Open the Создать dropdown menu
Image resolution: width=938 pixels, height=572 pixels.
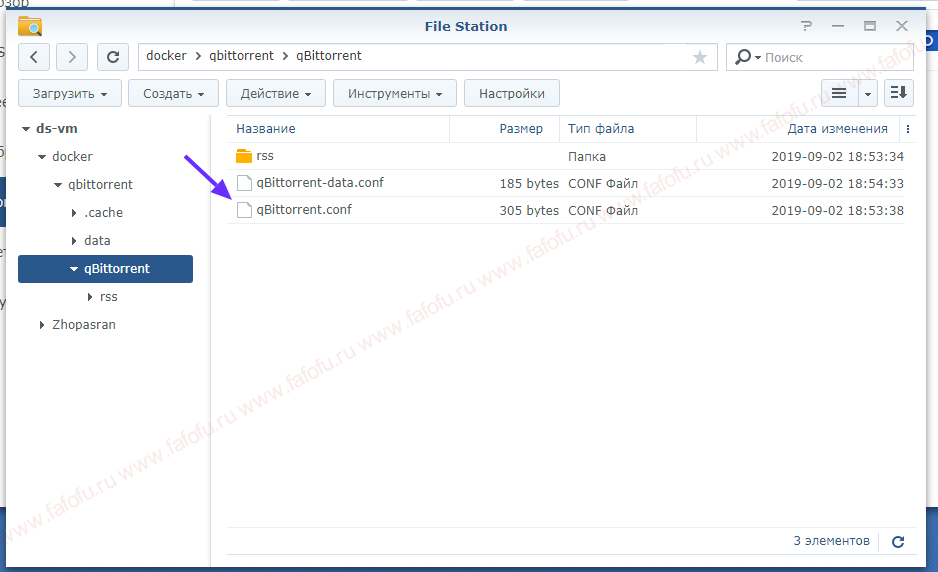tap(173, 93)
